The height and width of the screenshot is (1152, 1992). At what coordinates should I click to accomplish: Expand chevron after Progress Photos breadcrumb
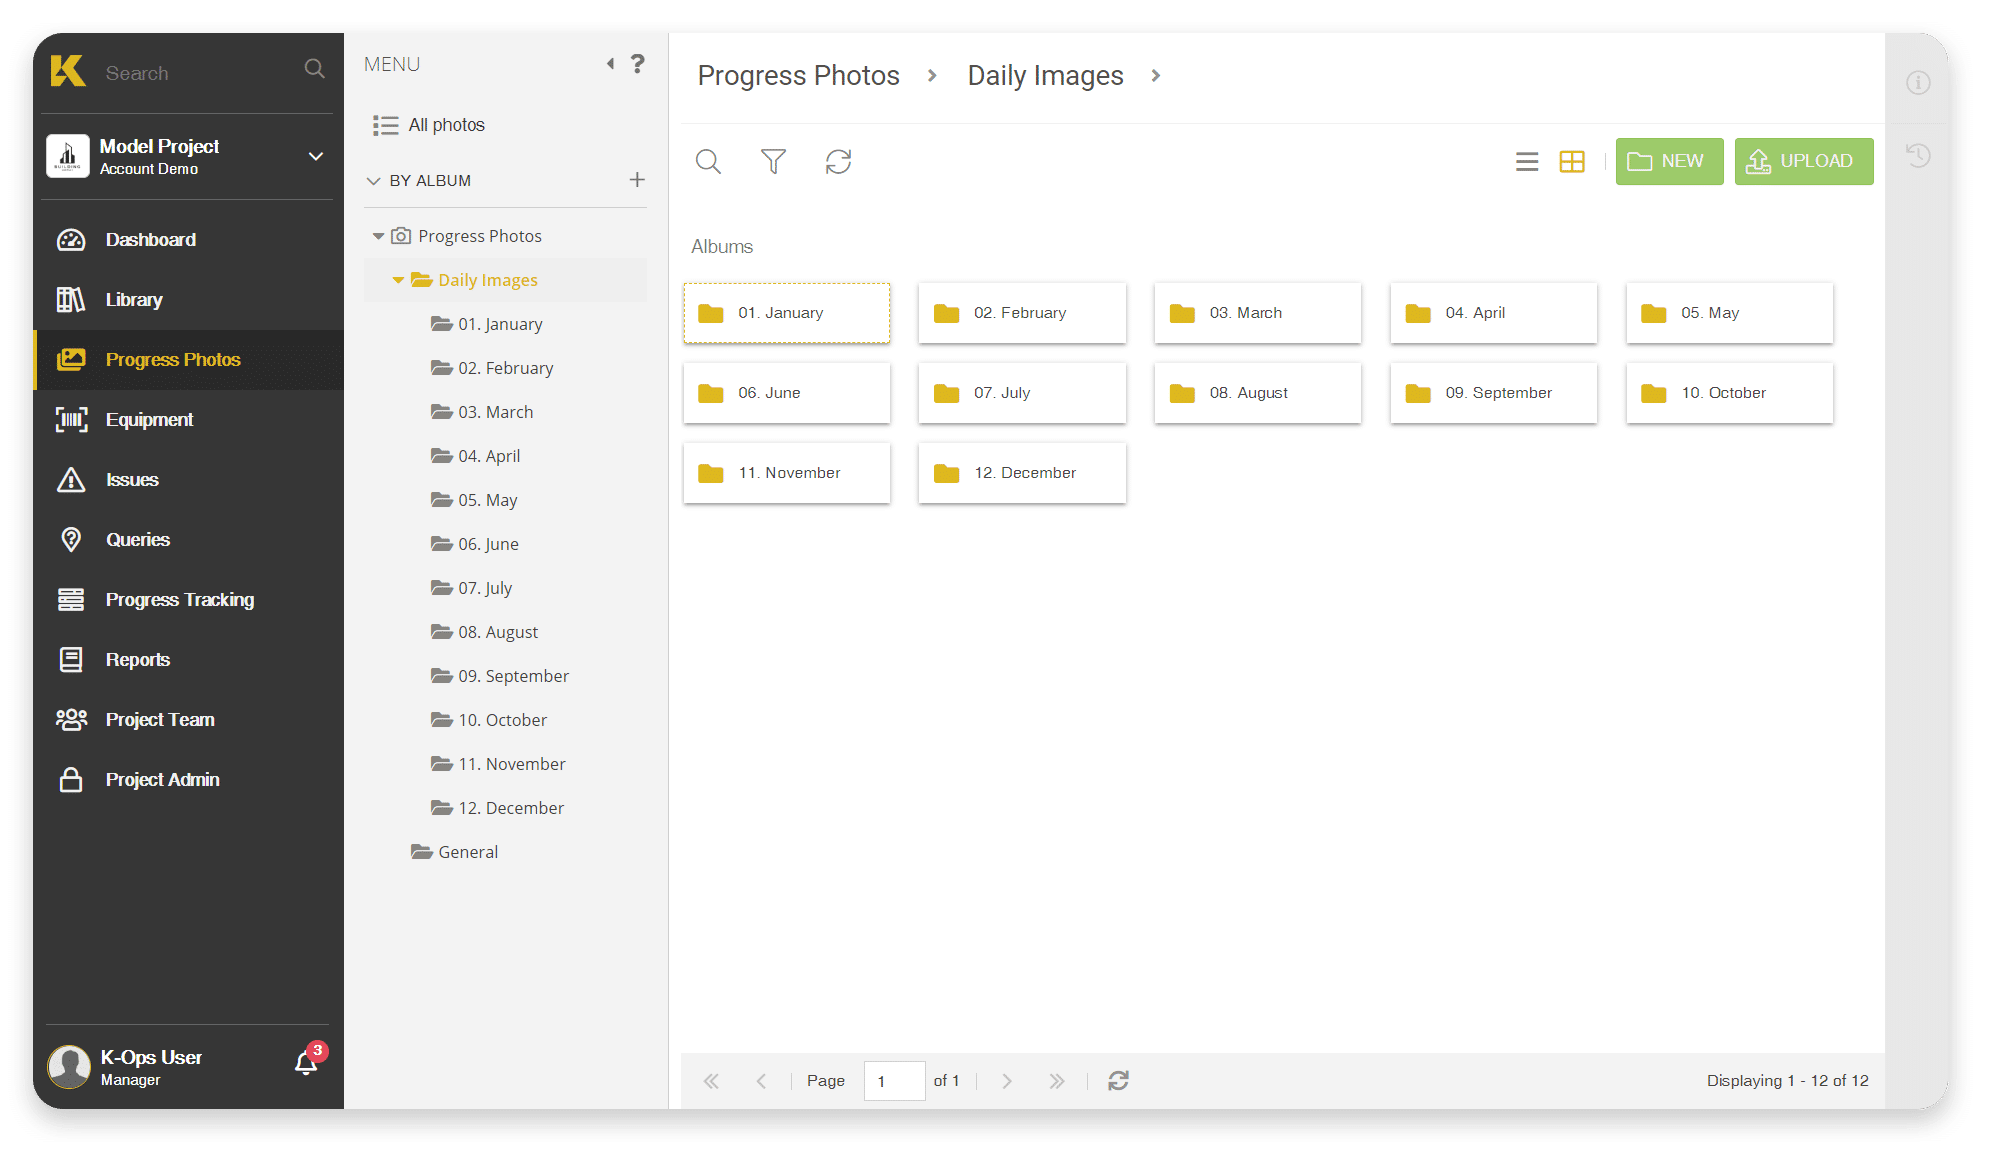[932, 76]
